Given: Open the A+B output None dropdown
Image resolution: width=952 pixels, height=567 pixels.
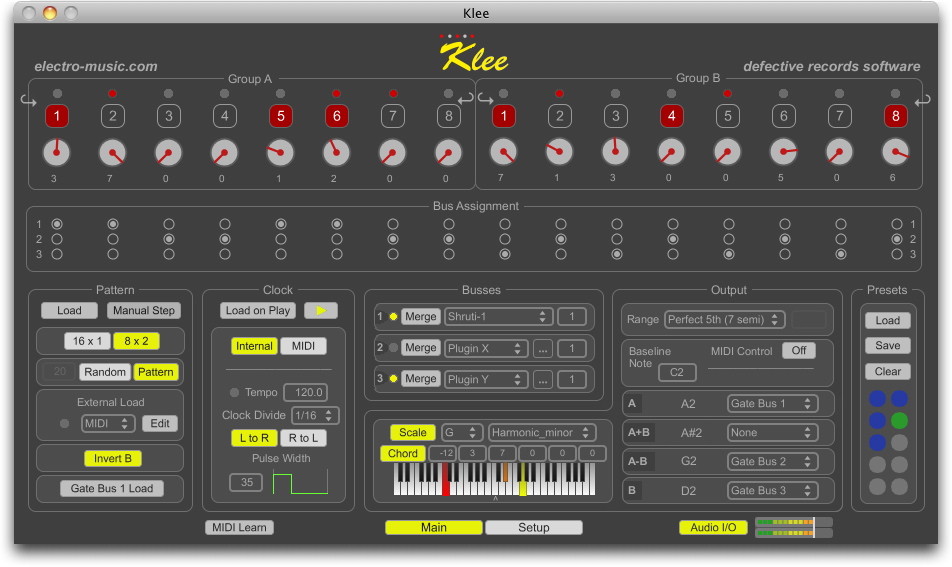Looking at the screenshot, I should tap(772, 432).
